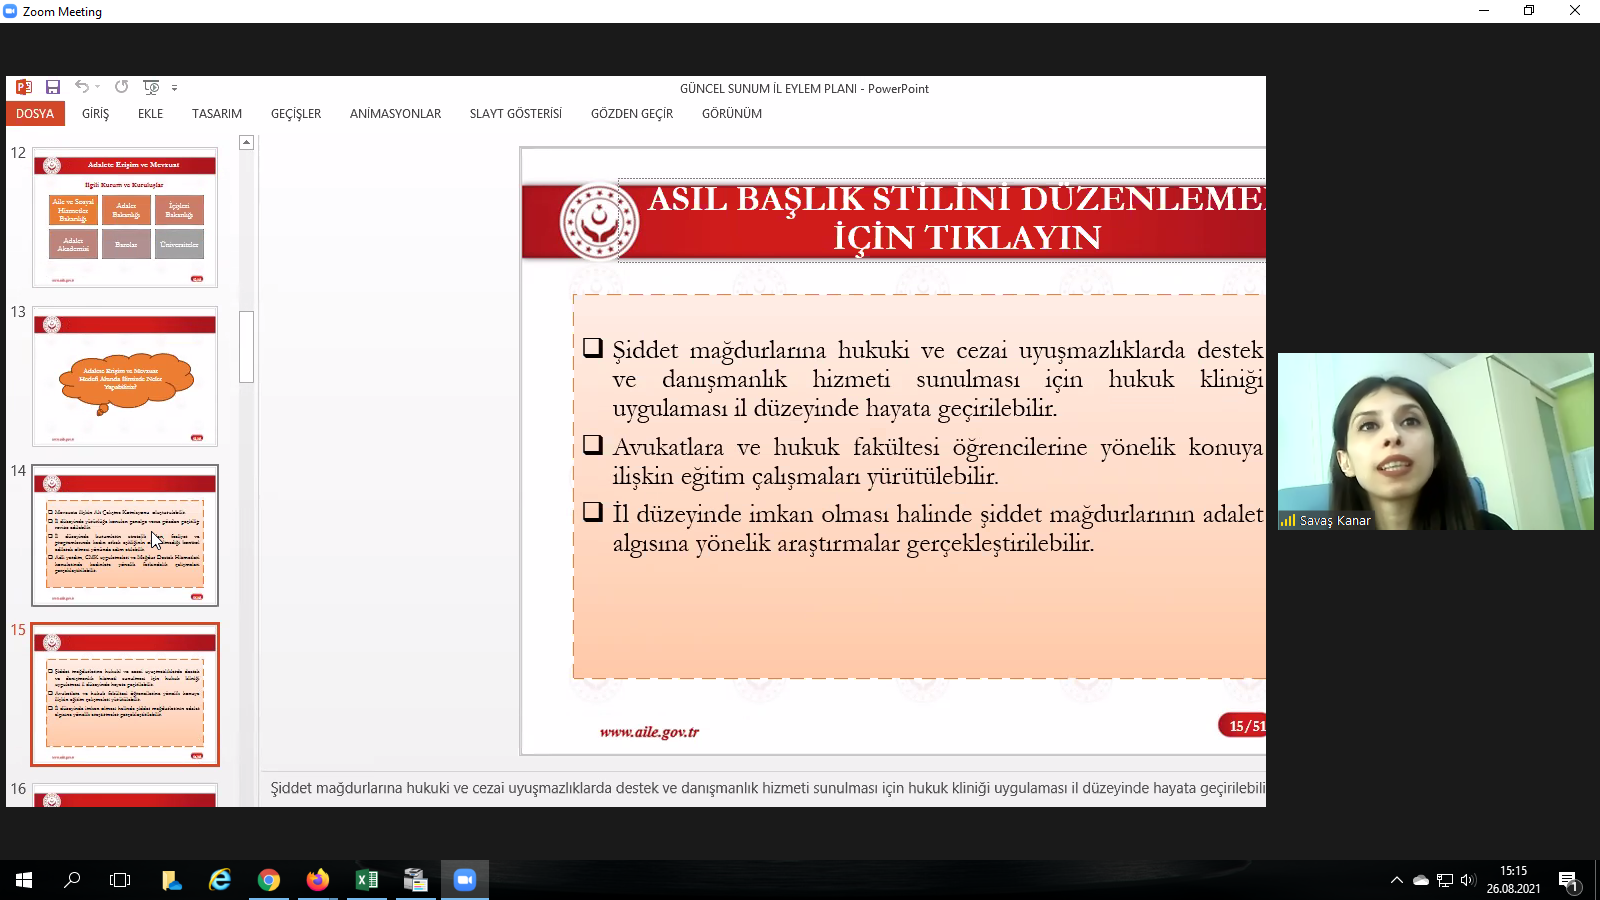Open Task View from the taskbar
The height and width of the screenshot is (900, 1600).
pos(120,880)
